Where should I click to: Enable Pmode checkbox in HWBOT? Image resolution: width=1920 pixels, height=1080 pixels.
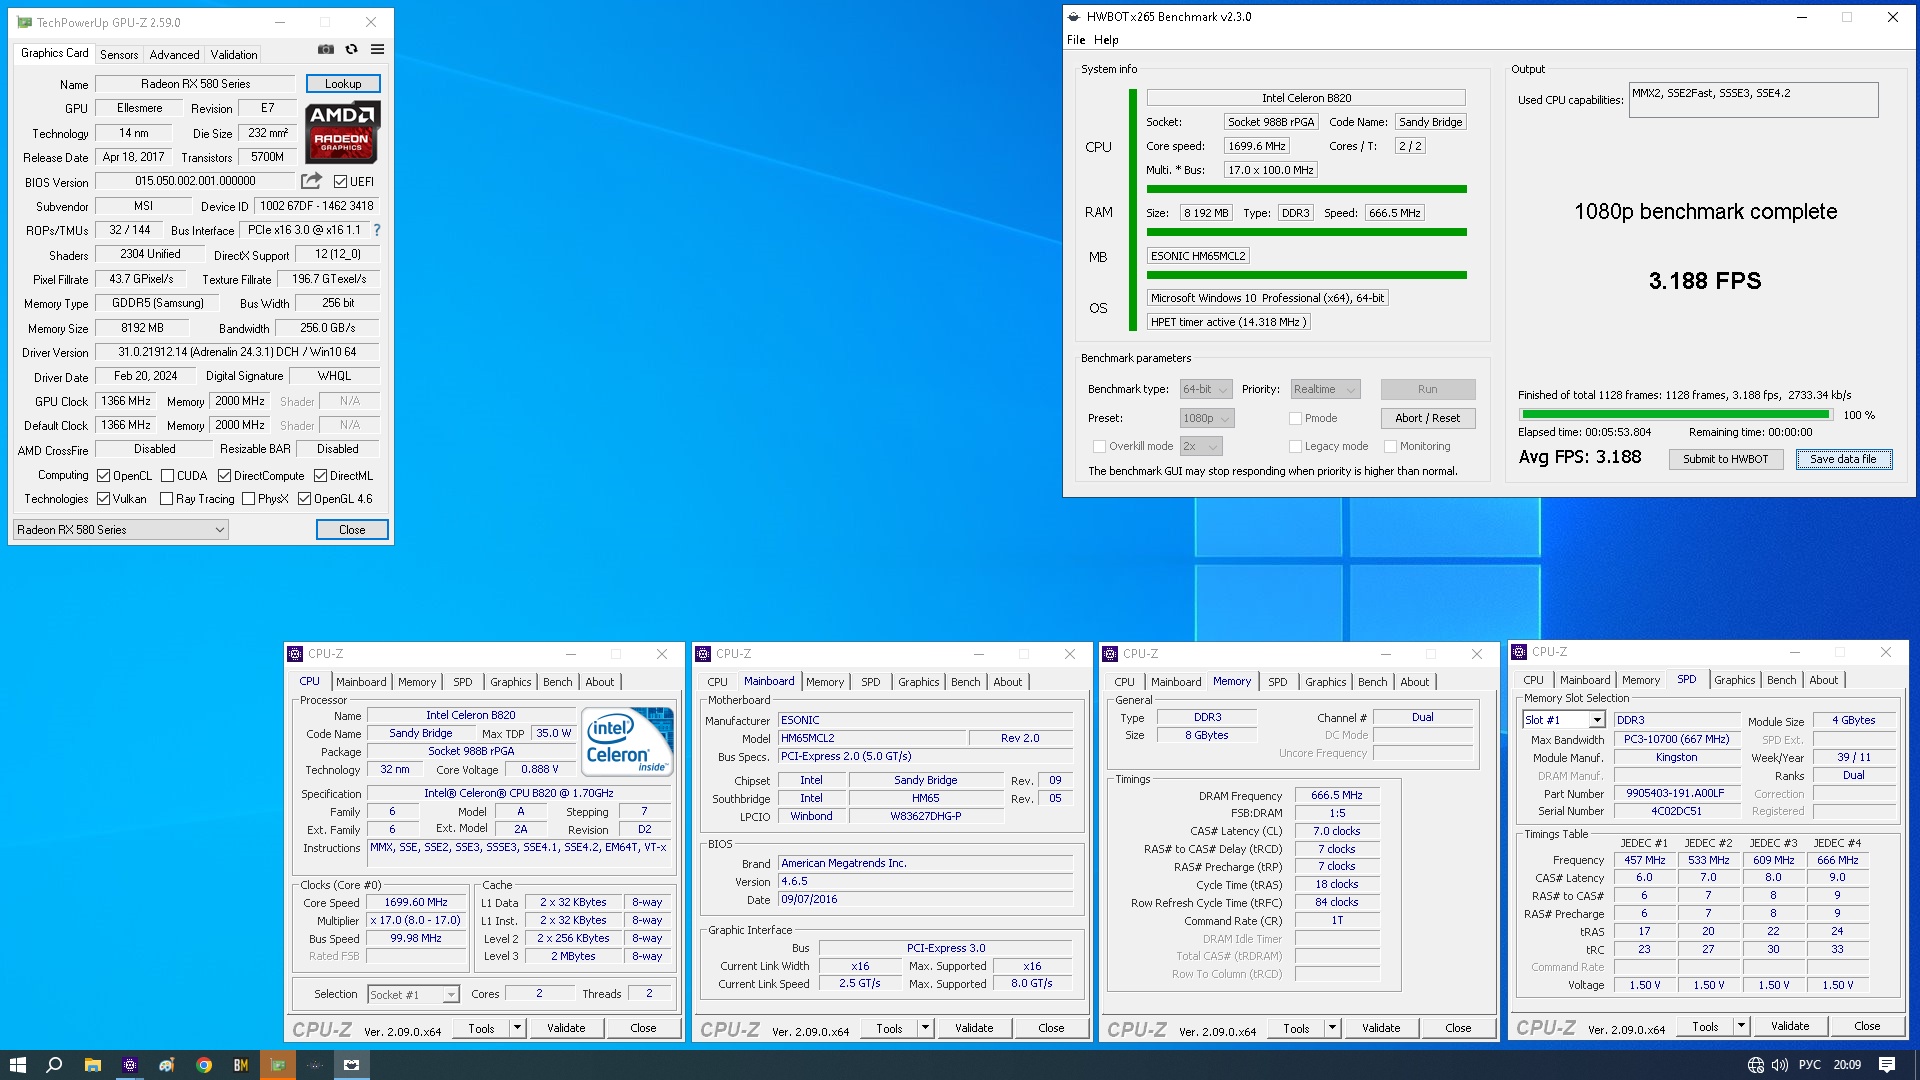[1295, 419]
